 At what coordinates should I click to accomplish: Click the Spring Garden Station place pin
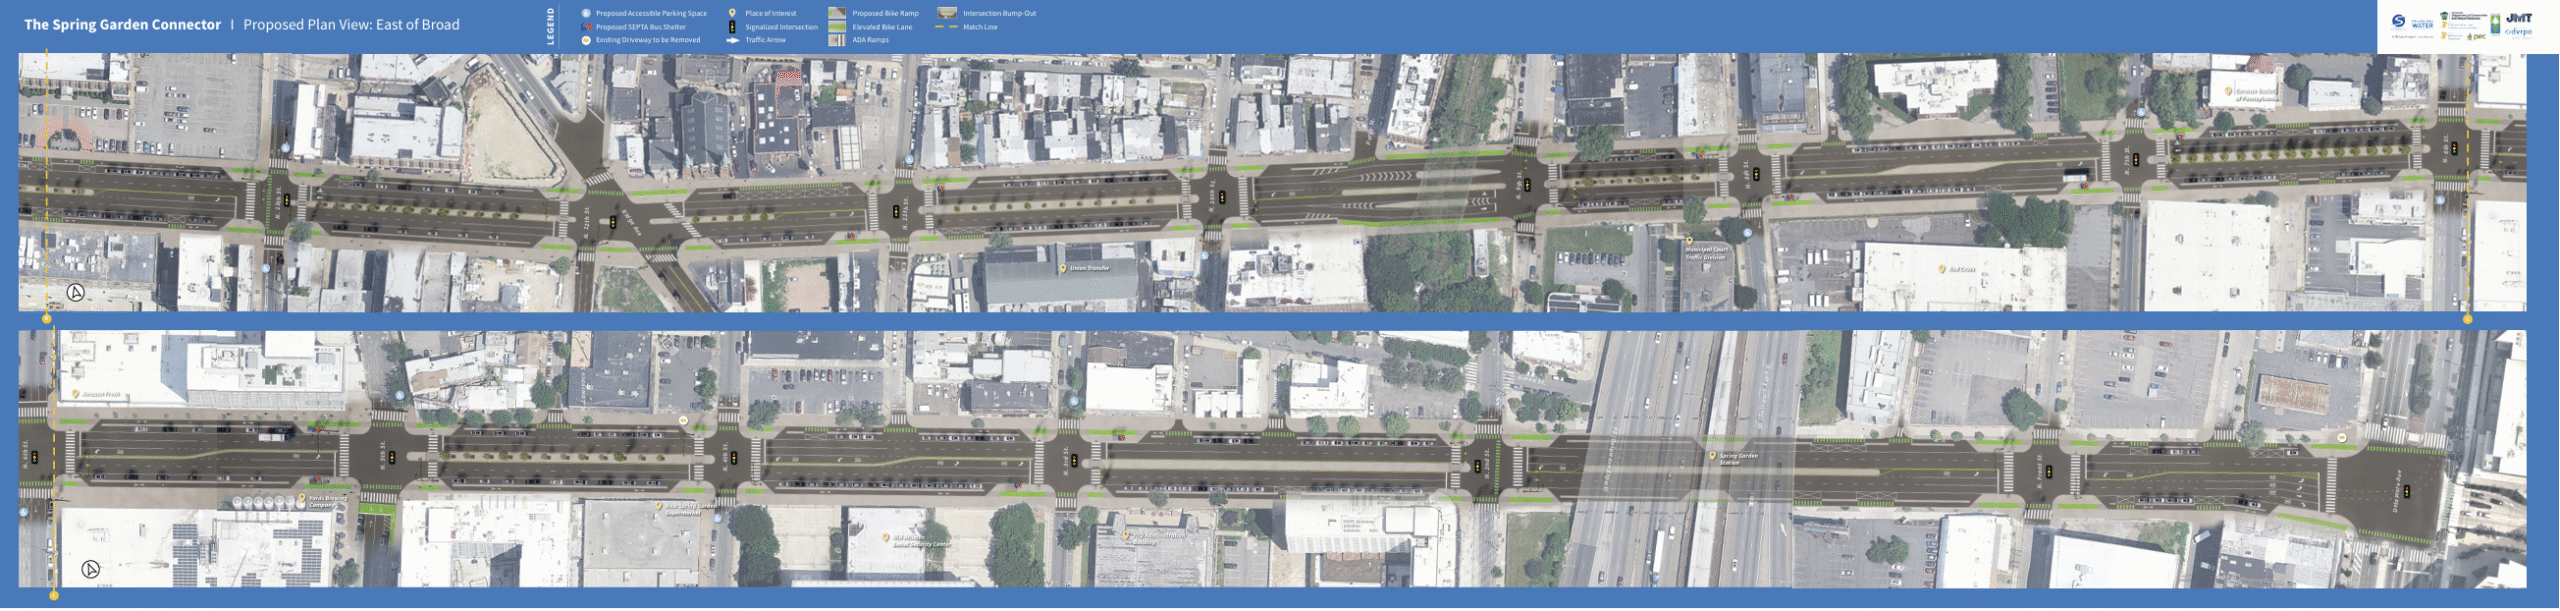click(x=1712, y=457)
